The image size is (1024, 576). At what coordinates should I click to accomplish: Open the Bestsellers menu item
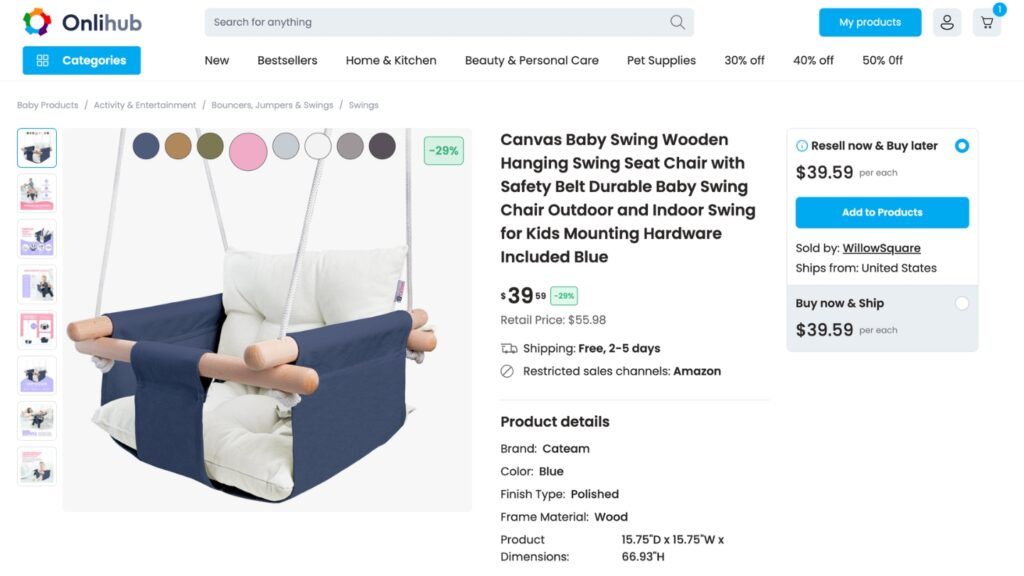tap(287, 60)
